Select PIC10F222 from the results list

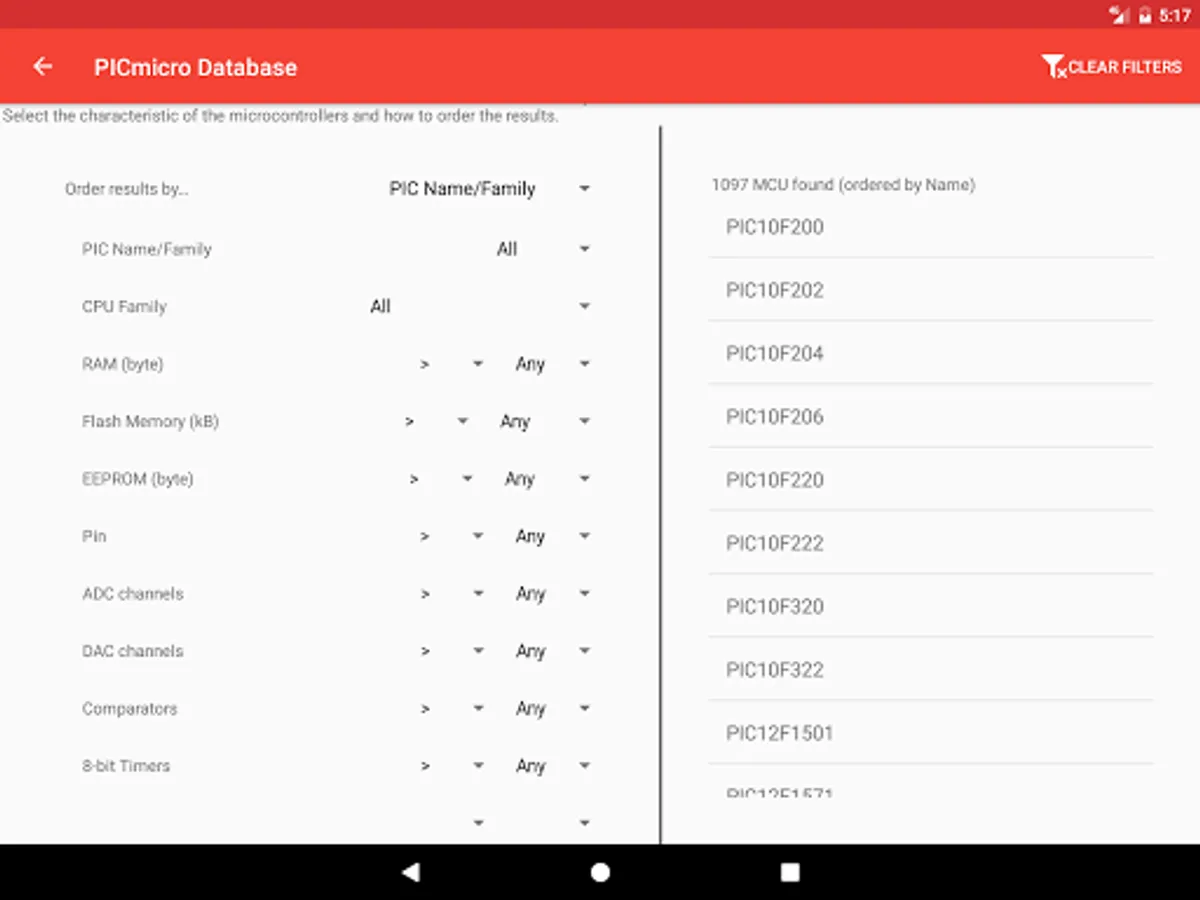click(x=931, y=543)
